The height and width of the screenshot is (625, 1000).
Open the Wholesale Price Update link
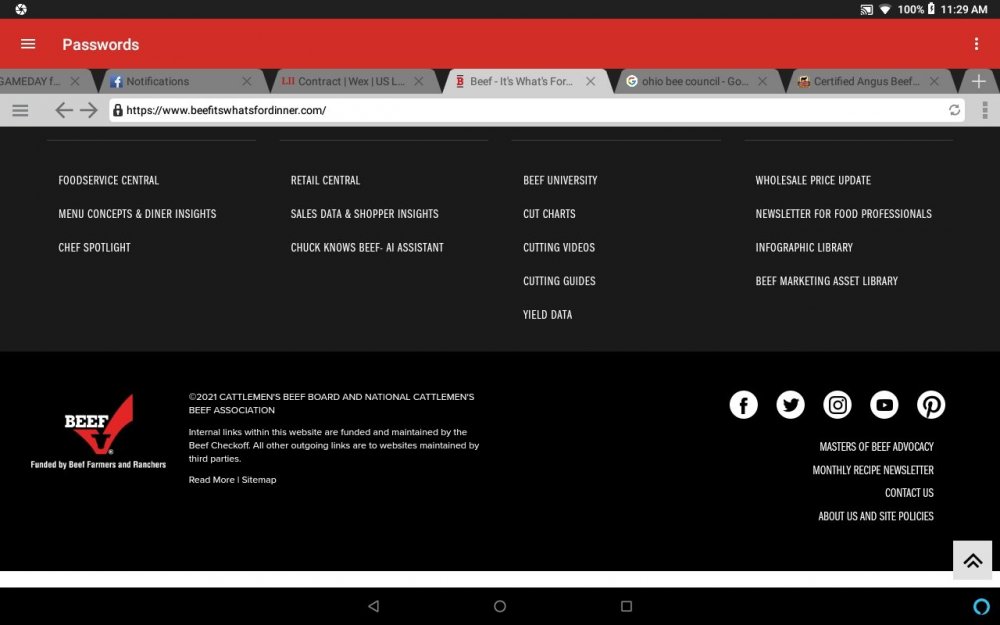tap(813, 180)
